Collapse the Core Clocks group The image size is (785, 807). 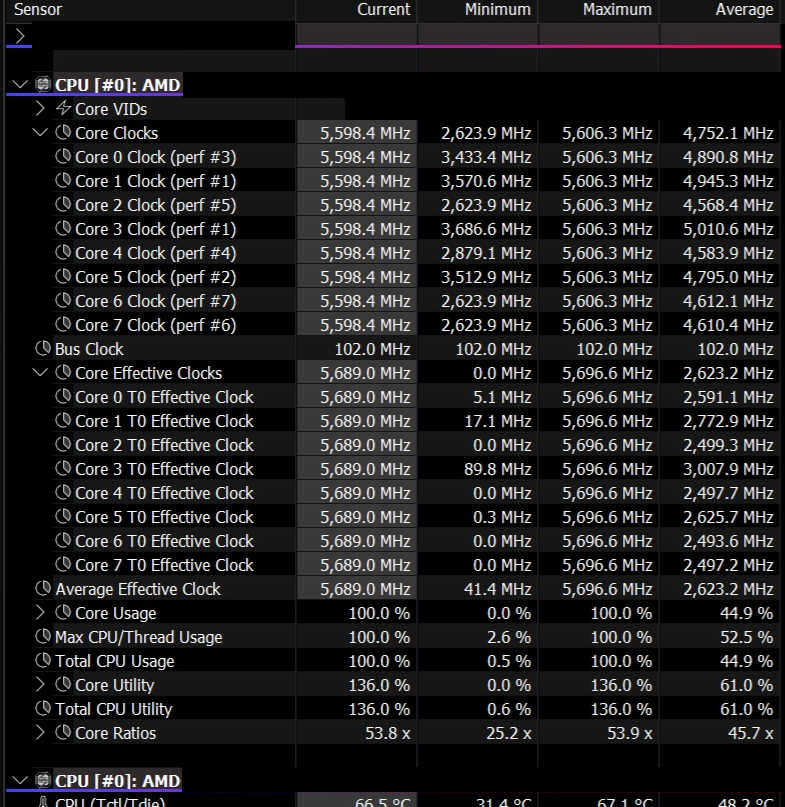40,133
